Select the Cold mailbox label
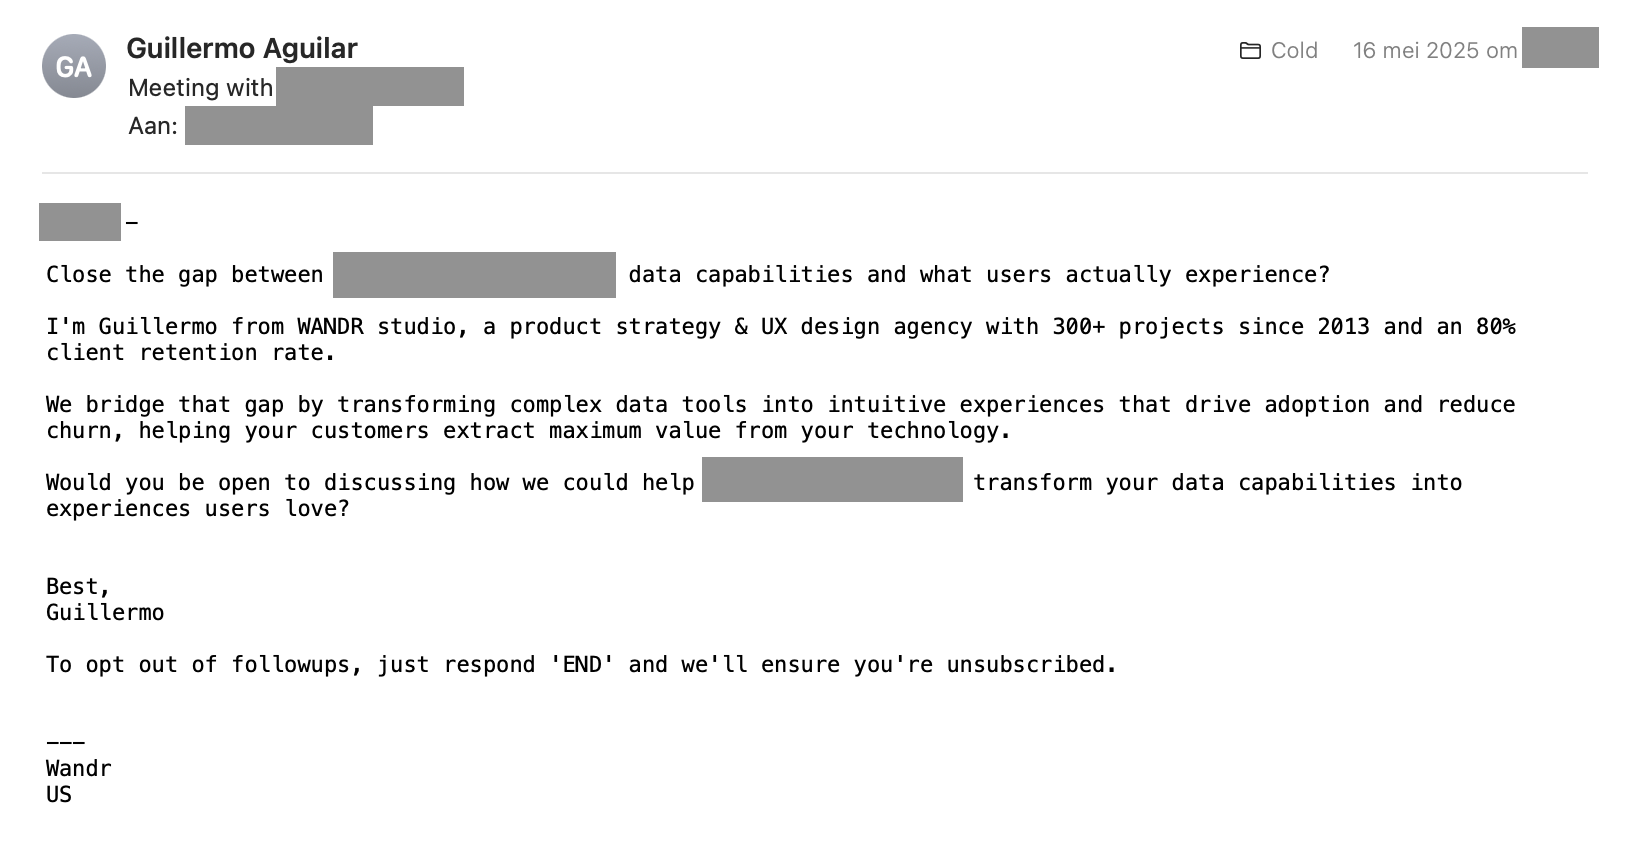1630x866 pixels. point(1294,50)
